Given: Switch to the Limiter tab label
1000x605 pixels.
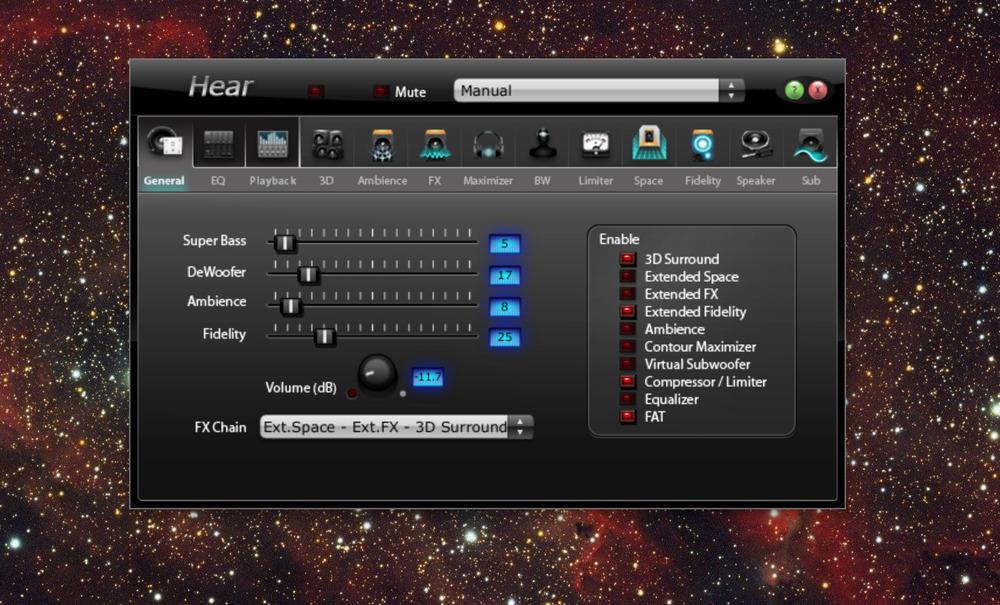Looking at the screenshot, I should click(x=596, y=180).
